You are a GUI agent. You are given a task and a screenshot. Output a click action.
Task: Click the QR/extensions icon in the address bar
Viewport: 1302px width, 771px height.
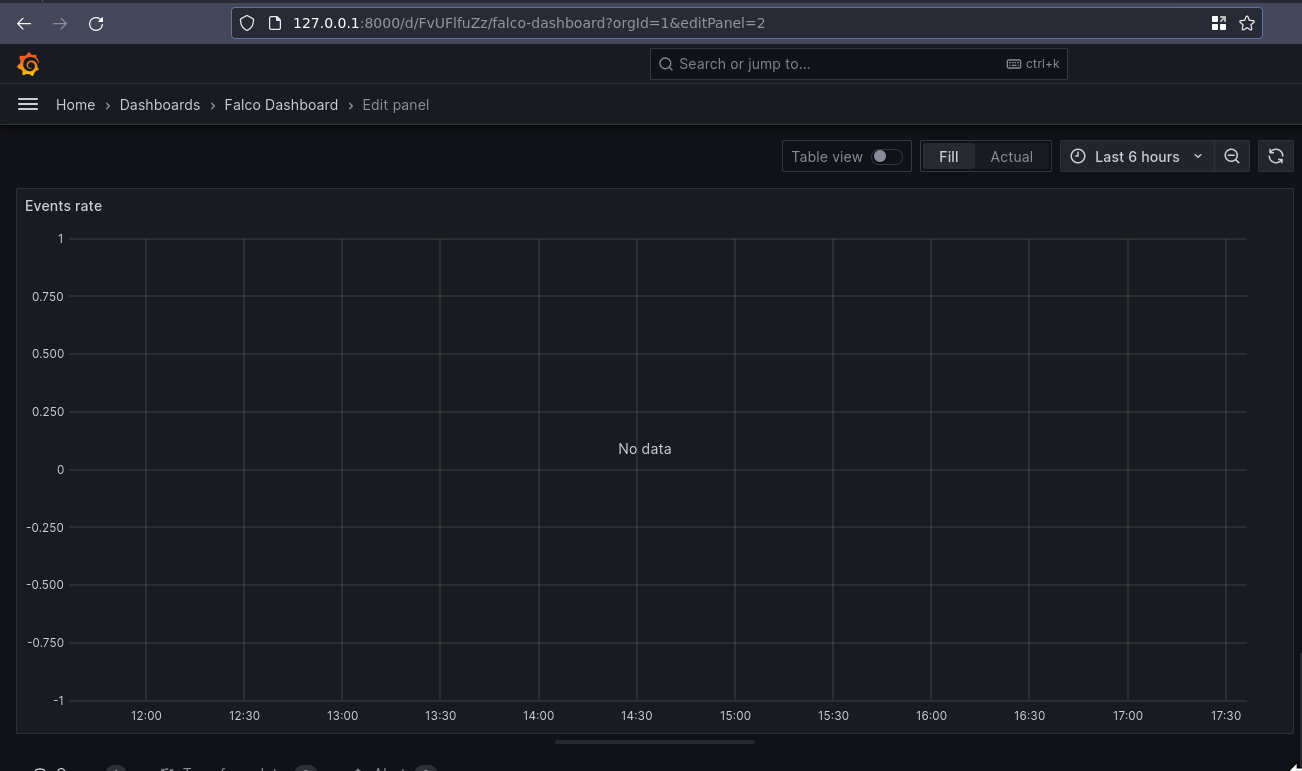pyautogui.click(x=1218, y=23)
